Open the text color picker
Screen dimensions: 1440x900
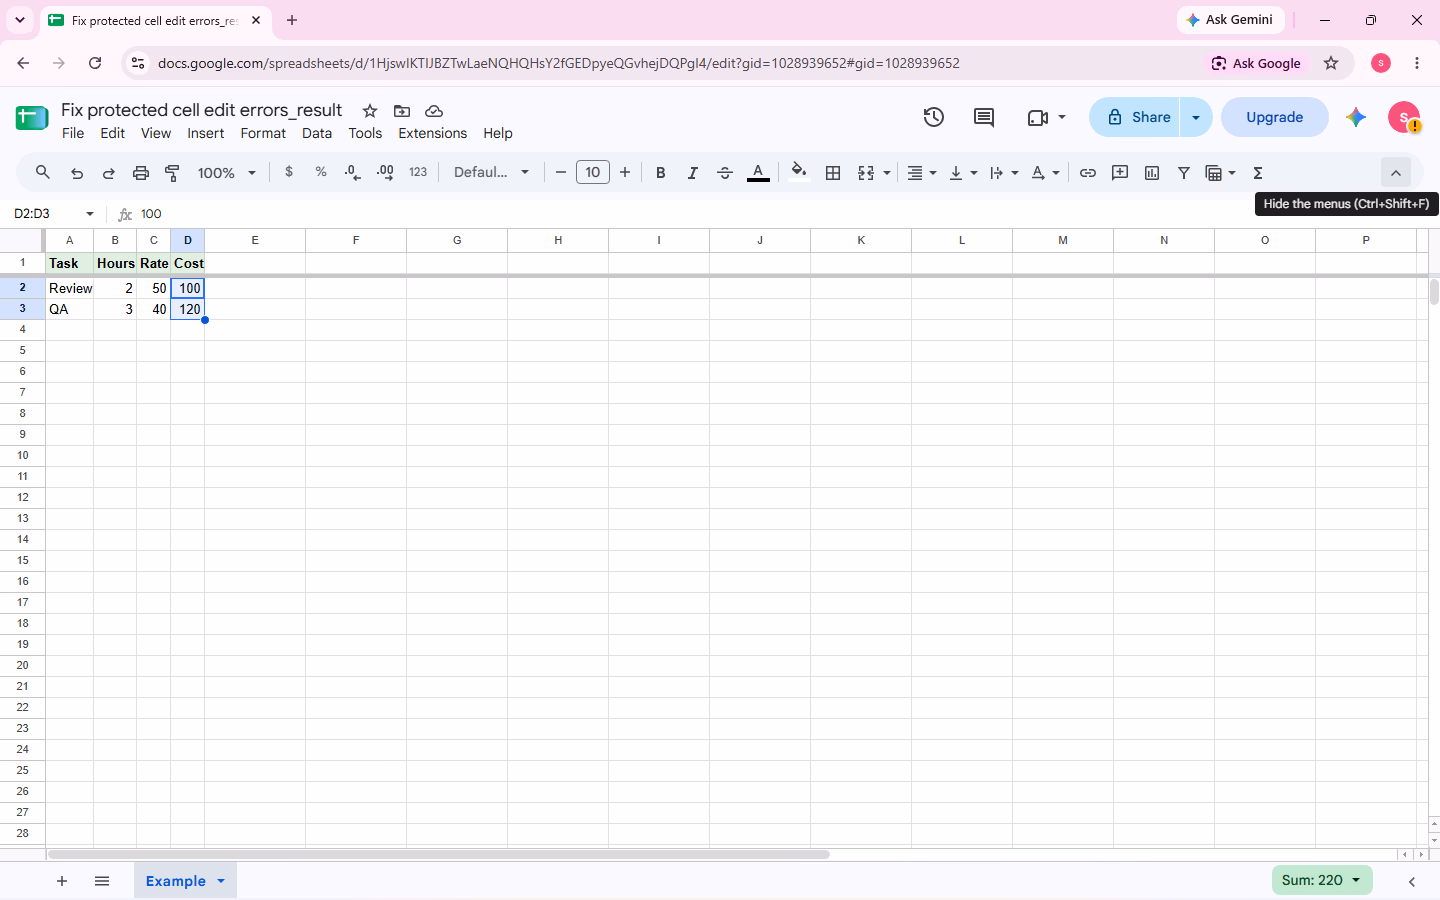(x=758, y=173)
